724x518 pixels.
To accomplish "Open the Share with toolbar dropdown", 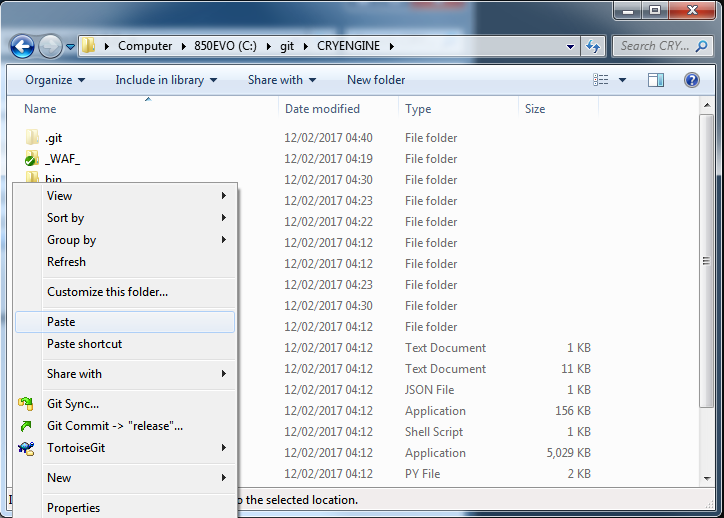I will [x=282, y=80].
